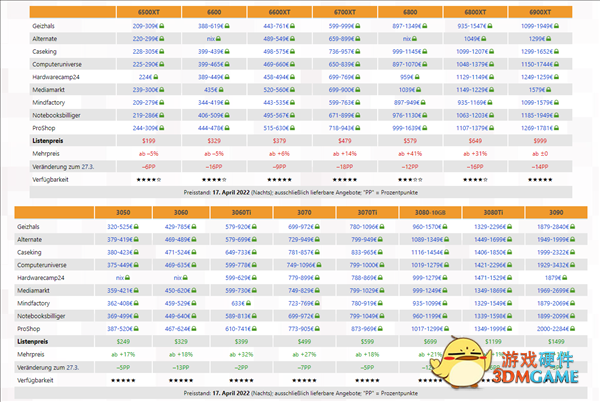Image resolution: width=600 pixels, height=402 pixels.
Task: Click the lock icon after Mediamarkt 6800XT price 1149-1229€
Action: (491, 90)
